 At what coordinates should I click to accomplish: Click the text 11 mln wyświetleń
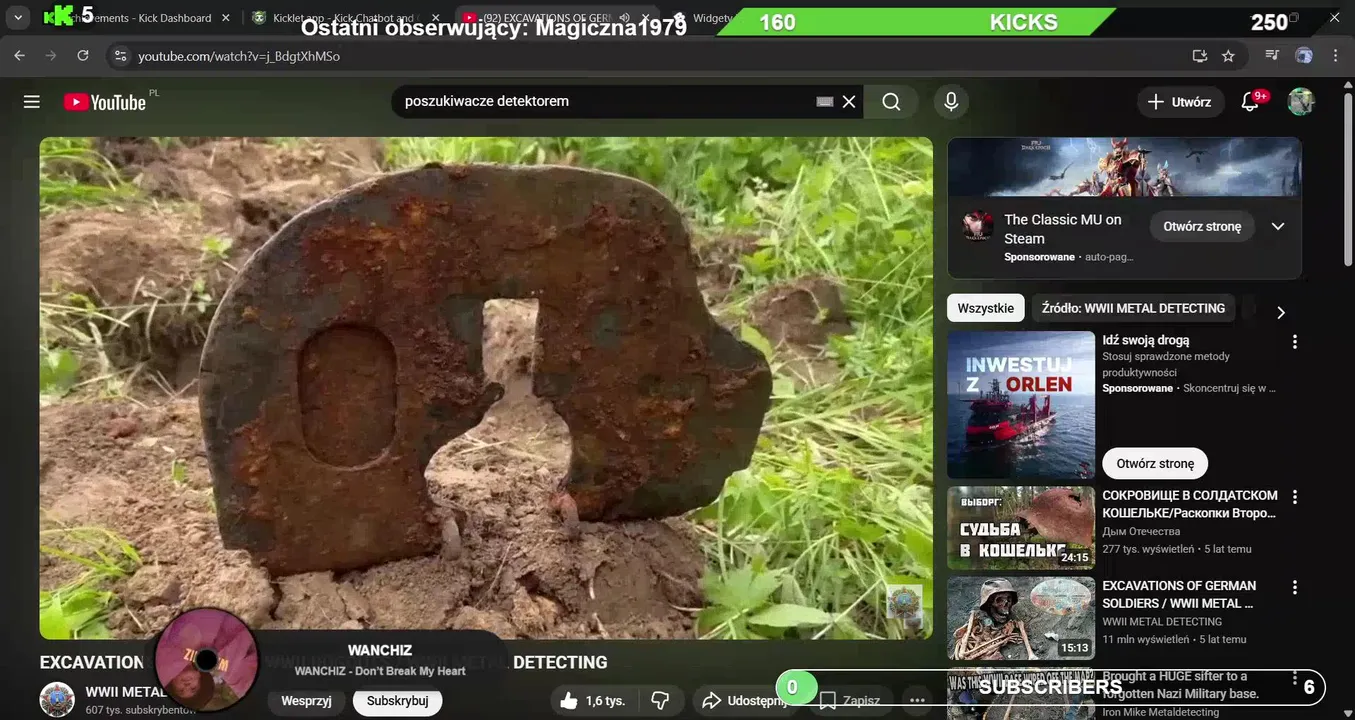coord(1146,639)
